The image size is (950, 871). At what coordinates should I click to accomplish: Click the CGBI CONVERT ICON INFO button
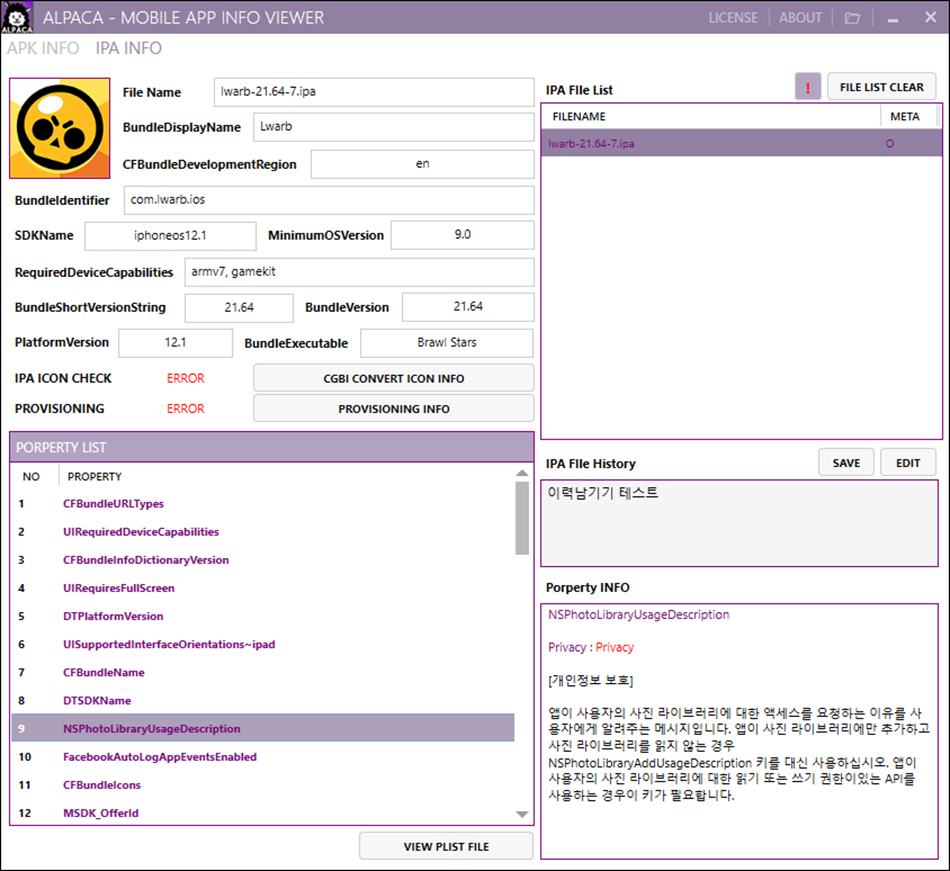tap(394, 378)
